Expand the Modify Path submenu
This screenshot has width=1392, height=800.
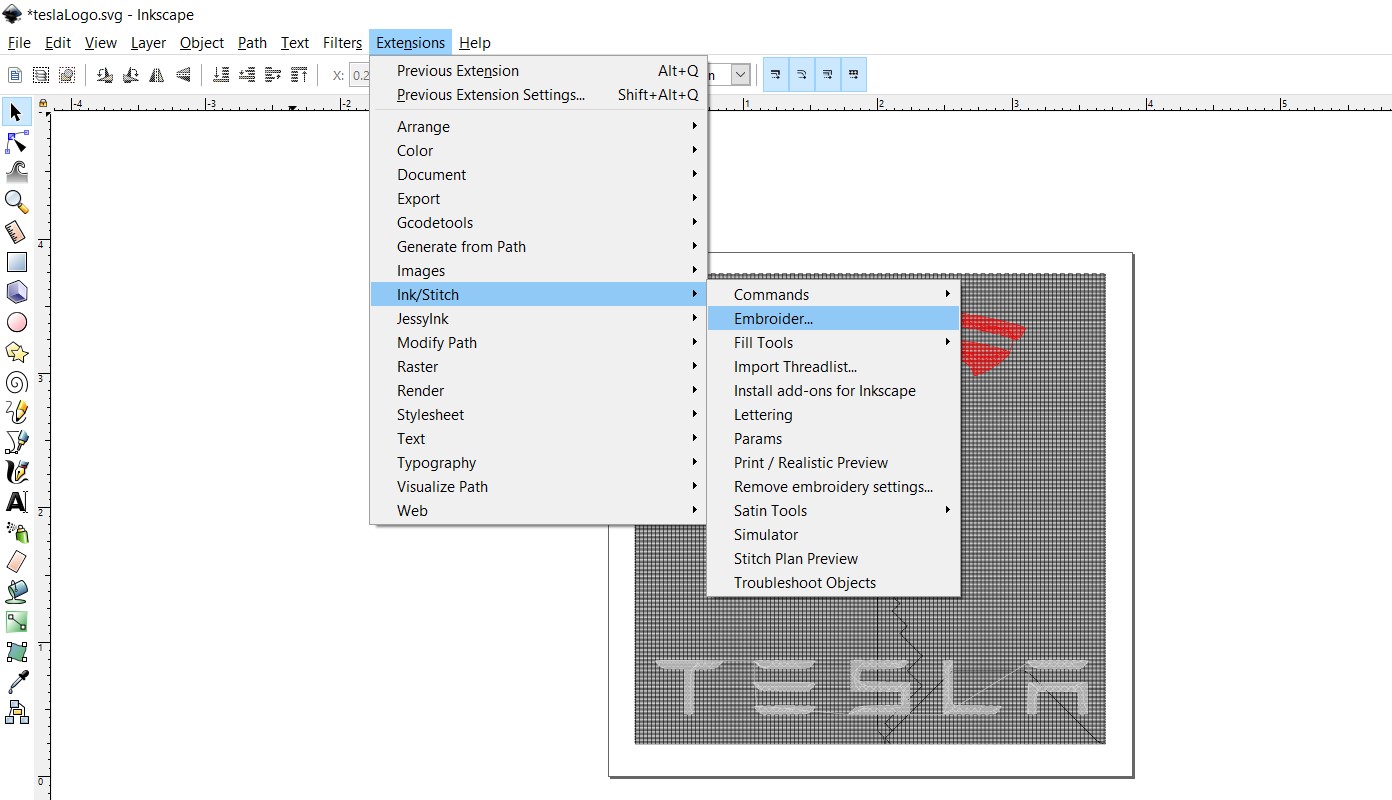pyautogui.click(x=539, y=343)
